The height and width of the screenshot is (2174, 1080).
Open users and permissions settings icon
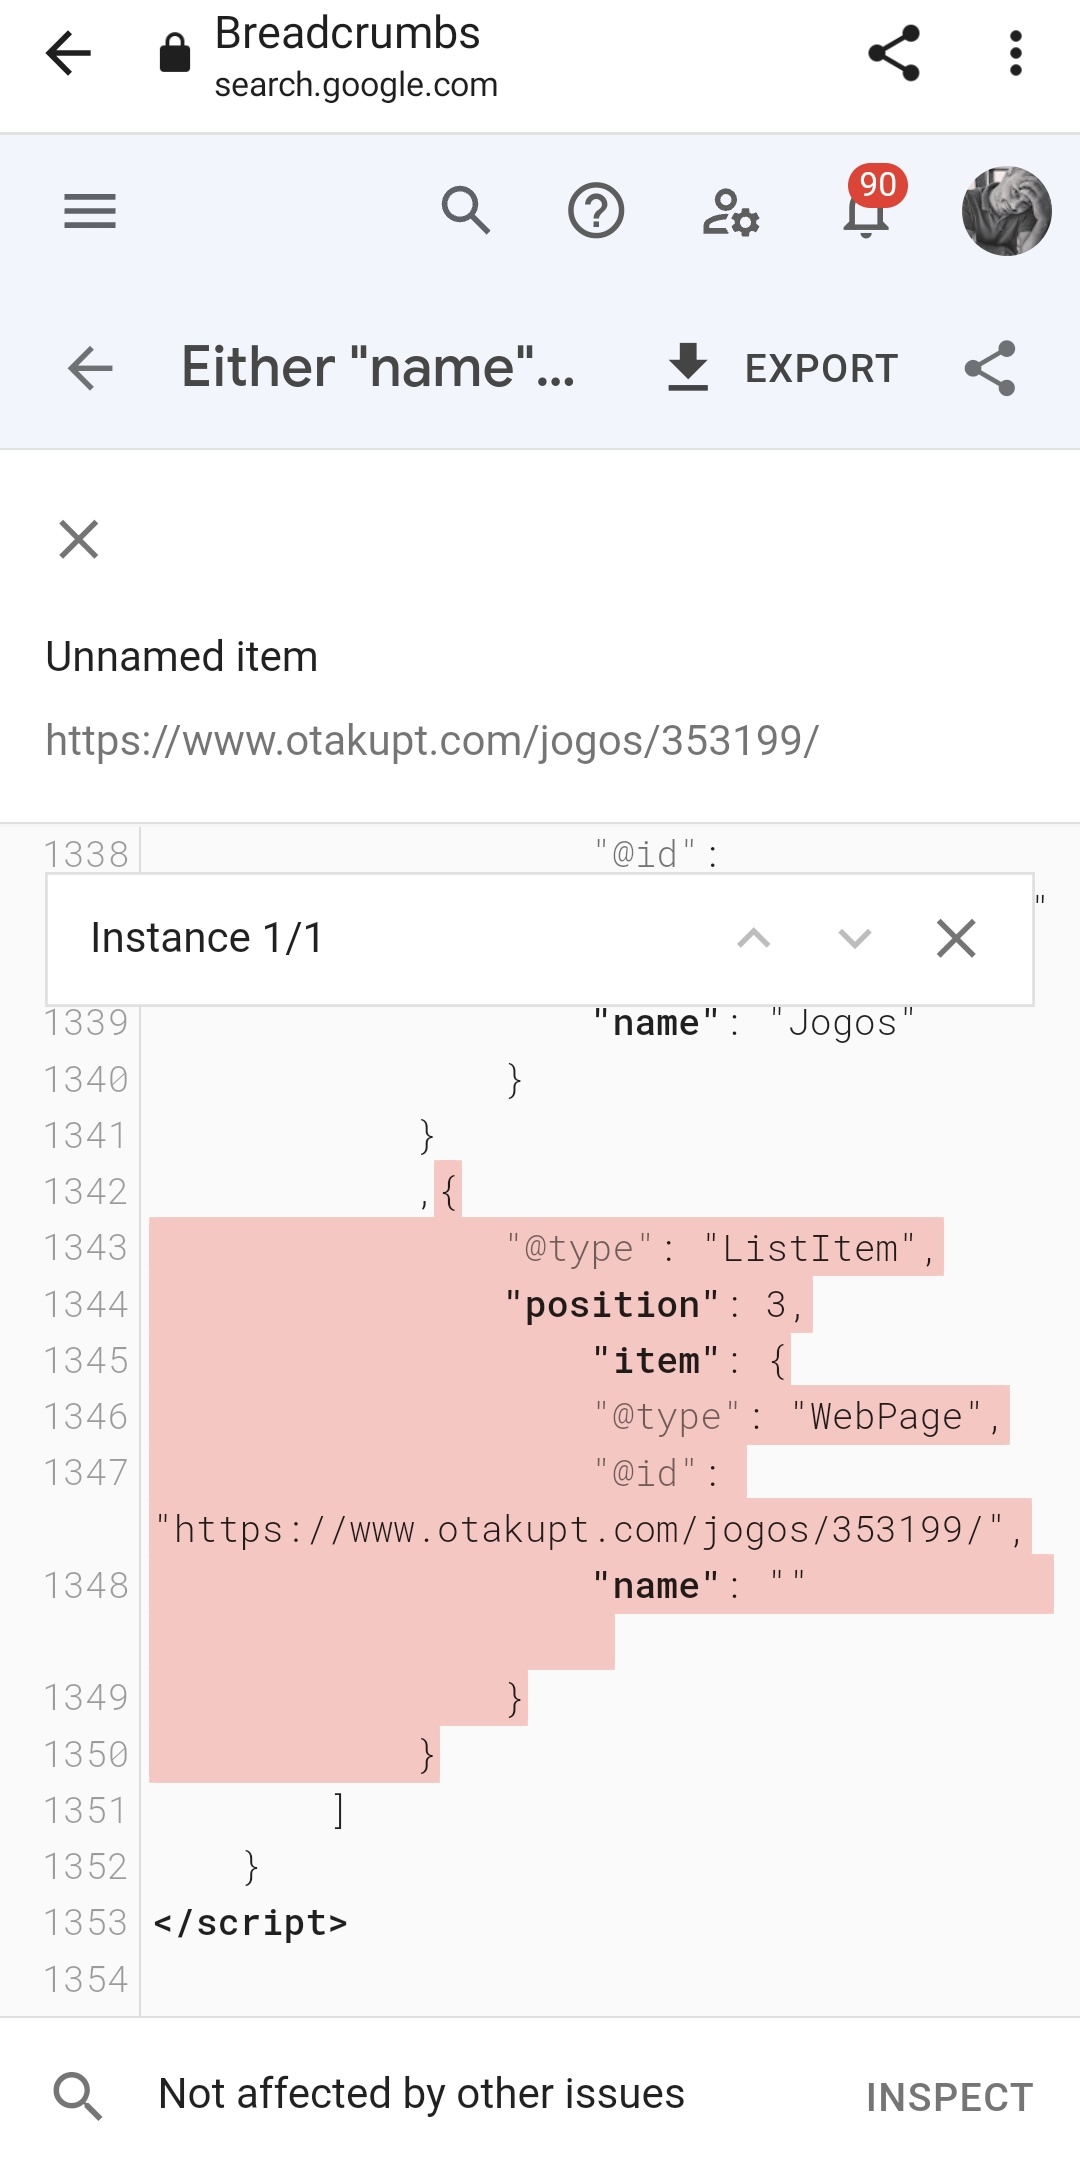[731, 212]
